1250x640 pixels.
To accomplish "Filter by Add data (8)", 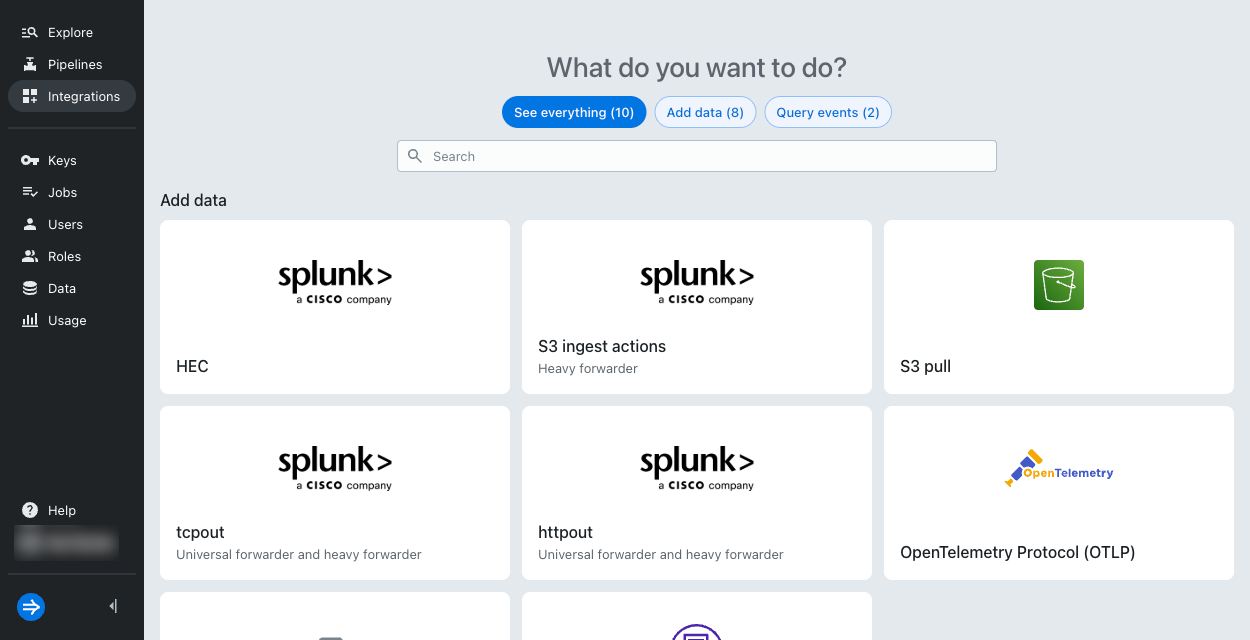I will (705, 112).
